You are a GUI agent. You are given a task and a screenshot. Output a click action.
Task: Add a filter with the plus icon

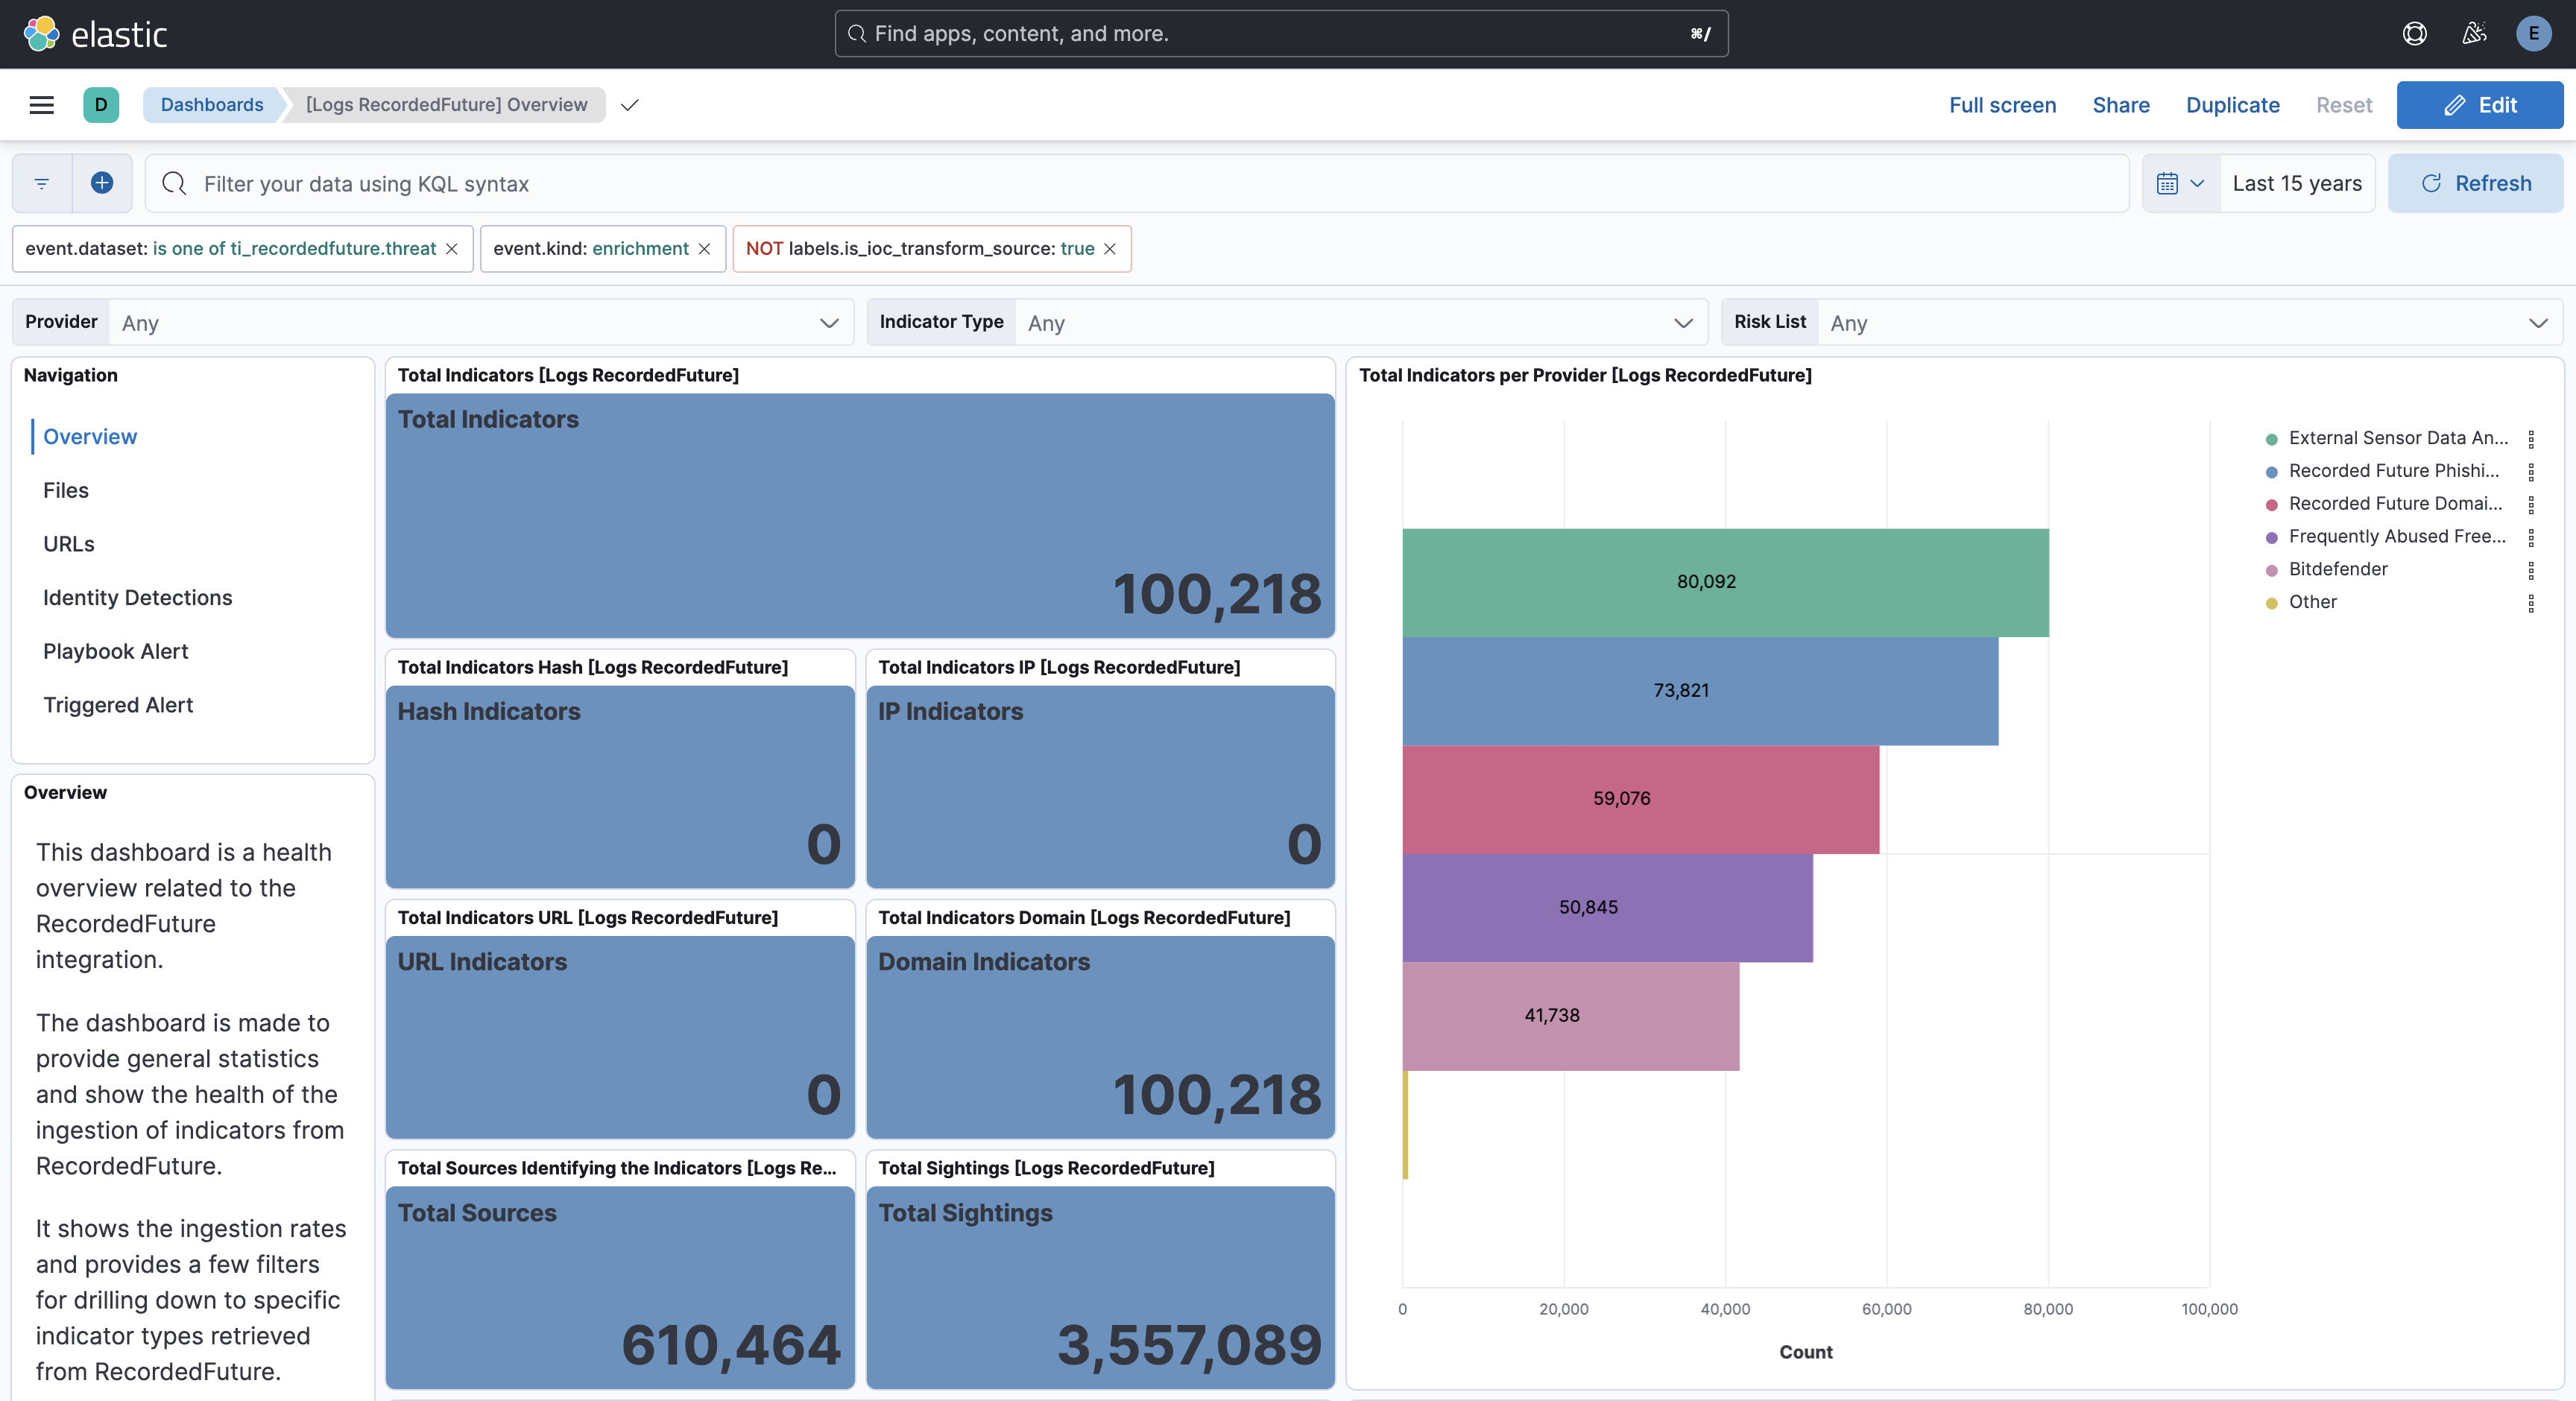tap(102, 183)
